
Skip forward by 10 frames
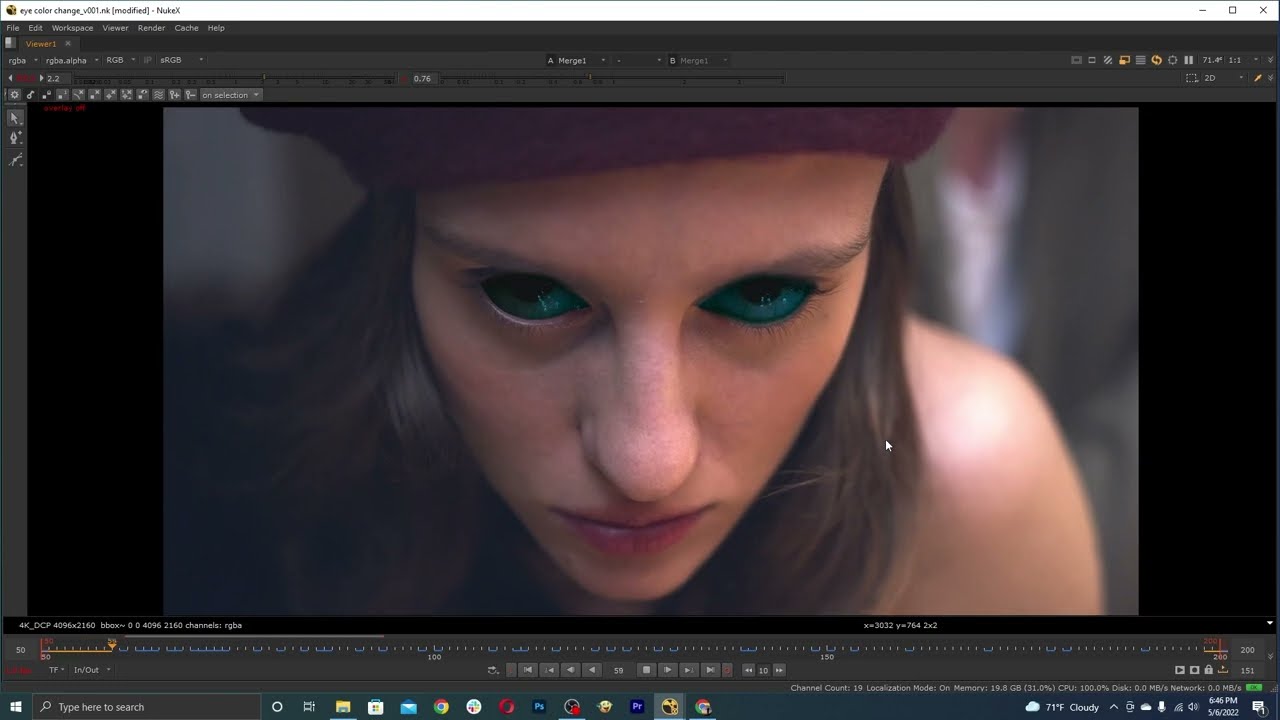pyautogui.click(x=779, y=670)
